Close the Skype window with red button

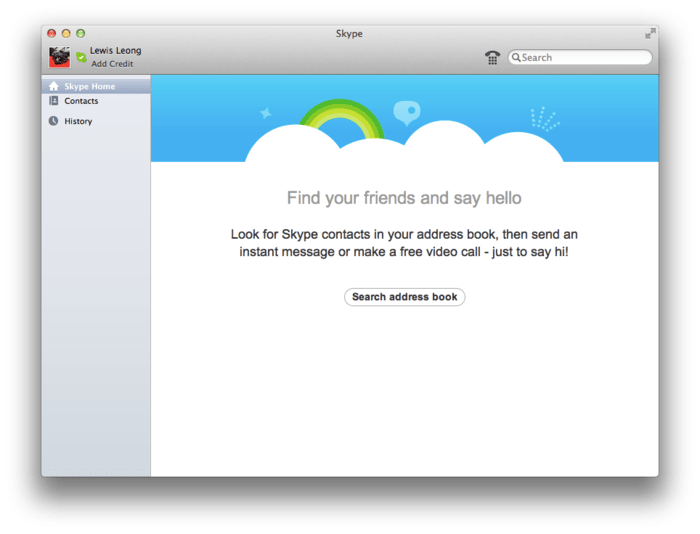tap(52, 33)
